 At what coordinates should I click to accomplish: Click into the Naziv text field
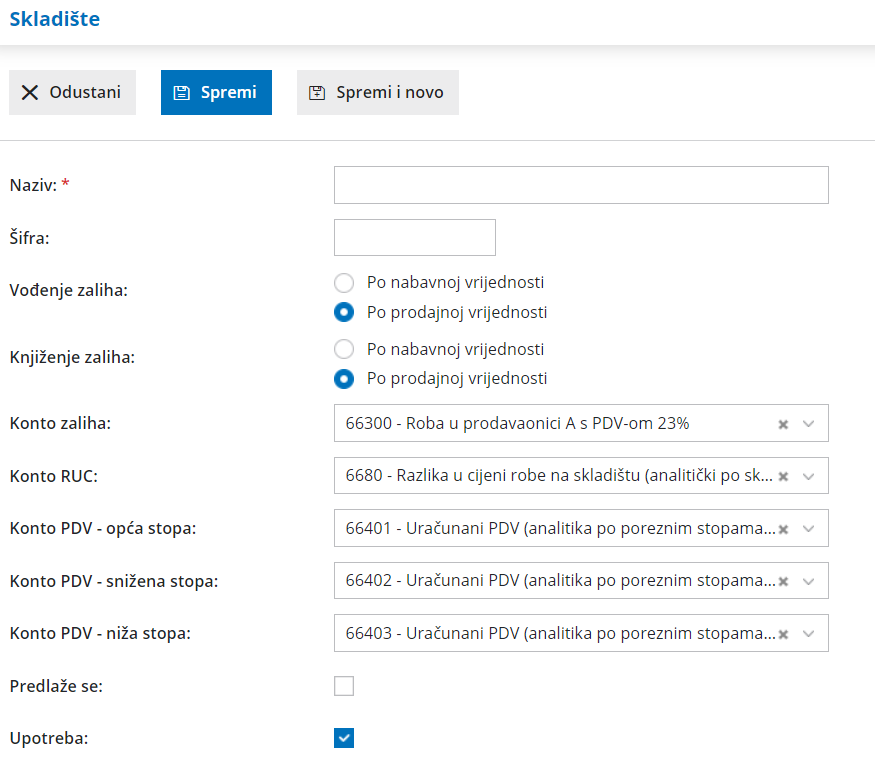[x=581, y=185]
